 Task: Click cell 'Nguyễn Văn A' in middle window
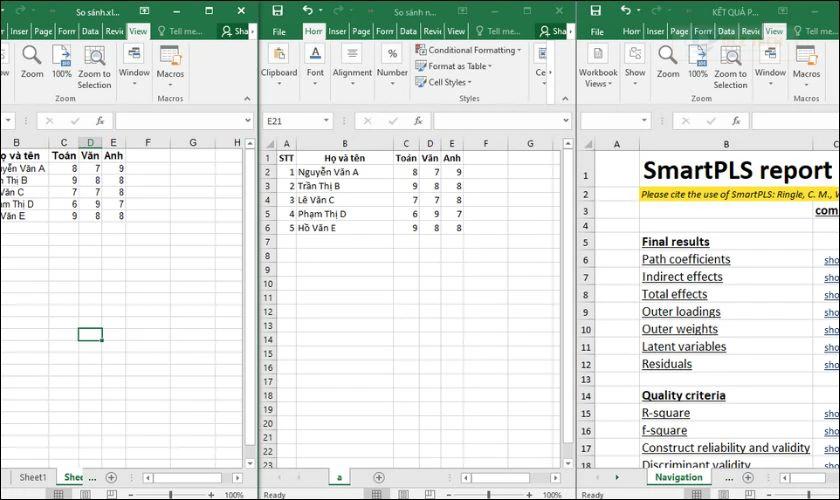[x=344, y=172]
